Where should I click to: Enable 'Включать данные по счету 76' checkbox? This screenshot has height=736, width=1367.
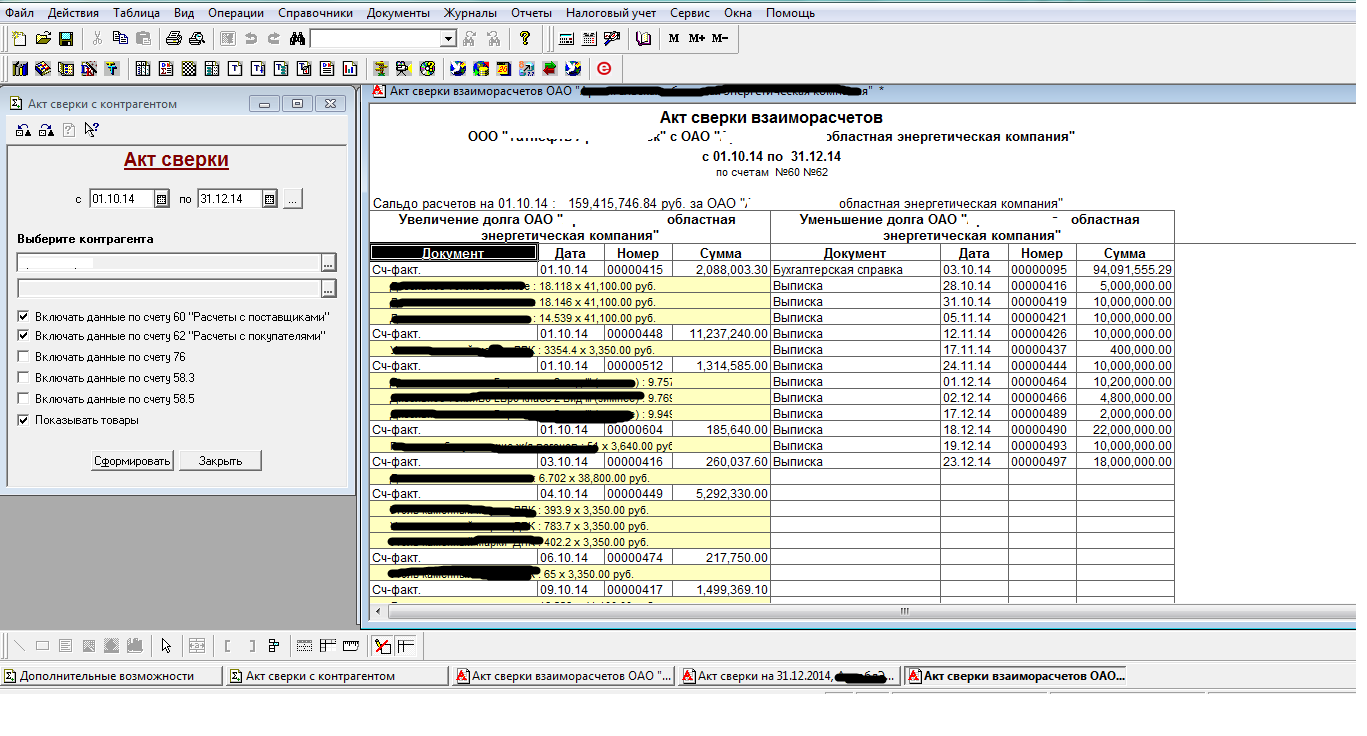point(23,357)
